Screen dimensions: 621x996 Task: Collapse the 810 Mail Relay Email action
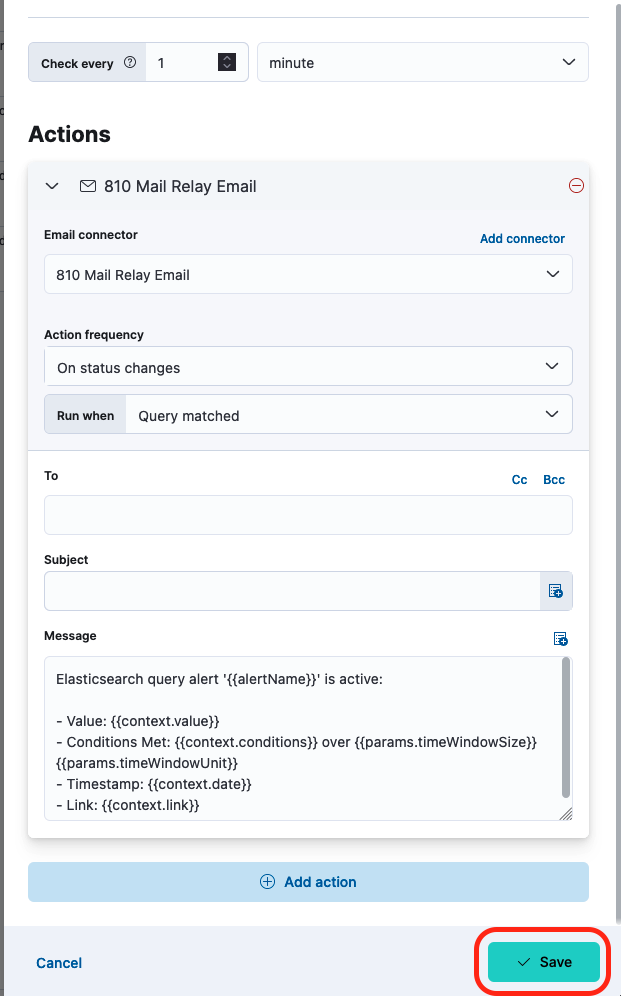click(53, 186)
